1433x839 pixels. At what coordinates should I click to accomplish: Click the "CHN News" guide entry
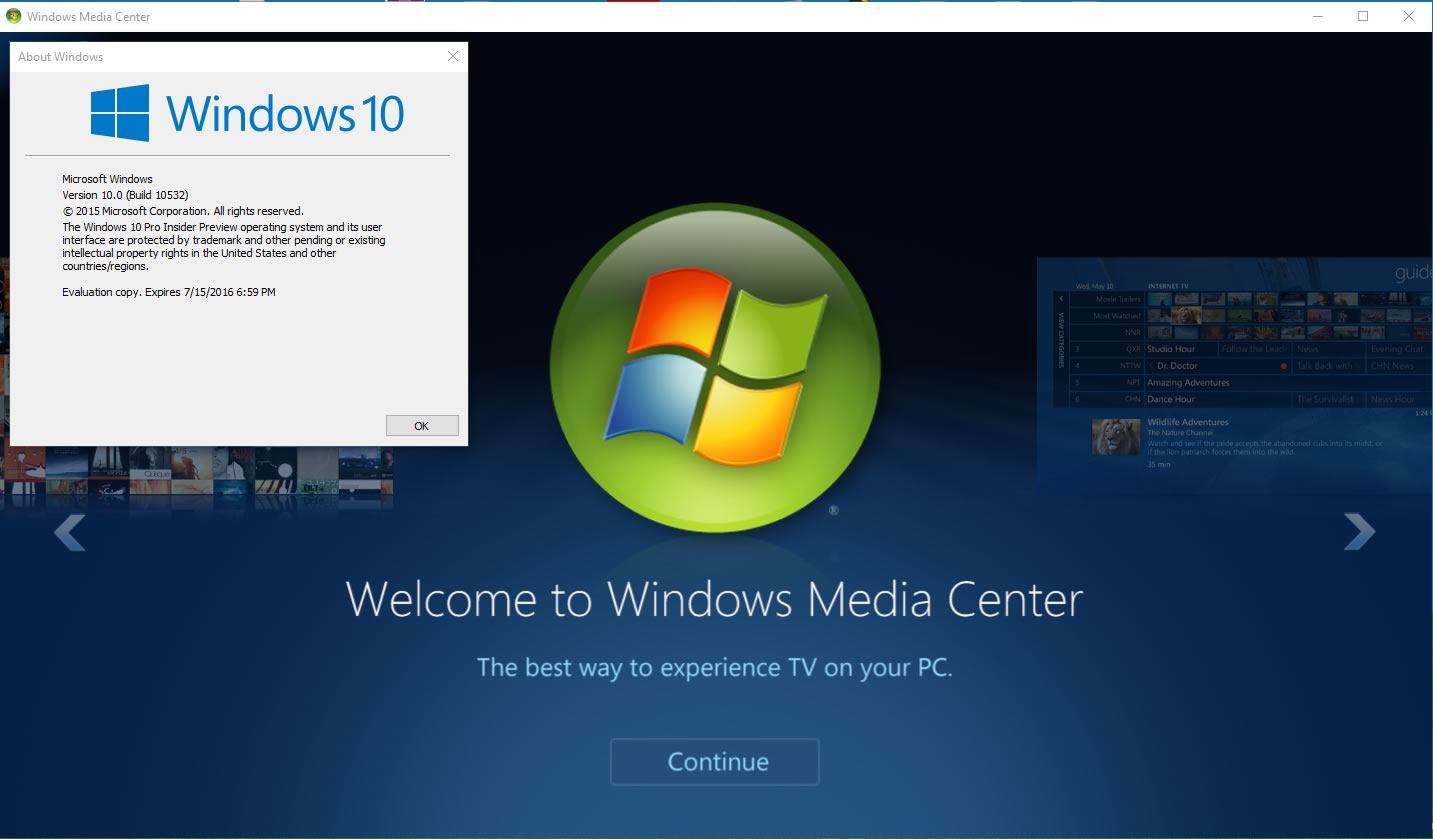click(x=1392, y=366)
